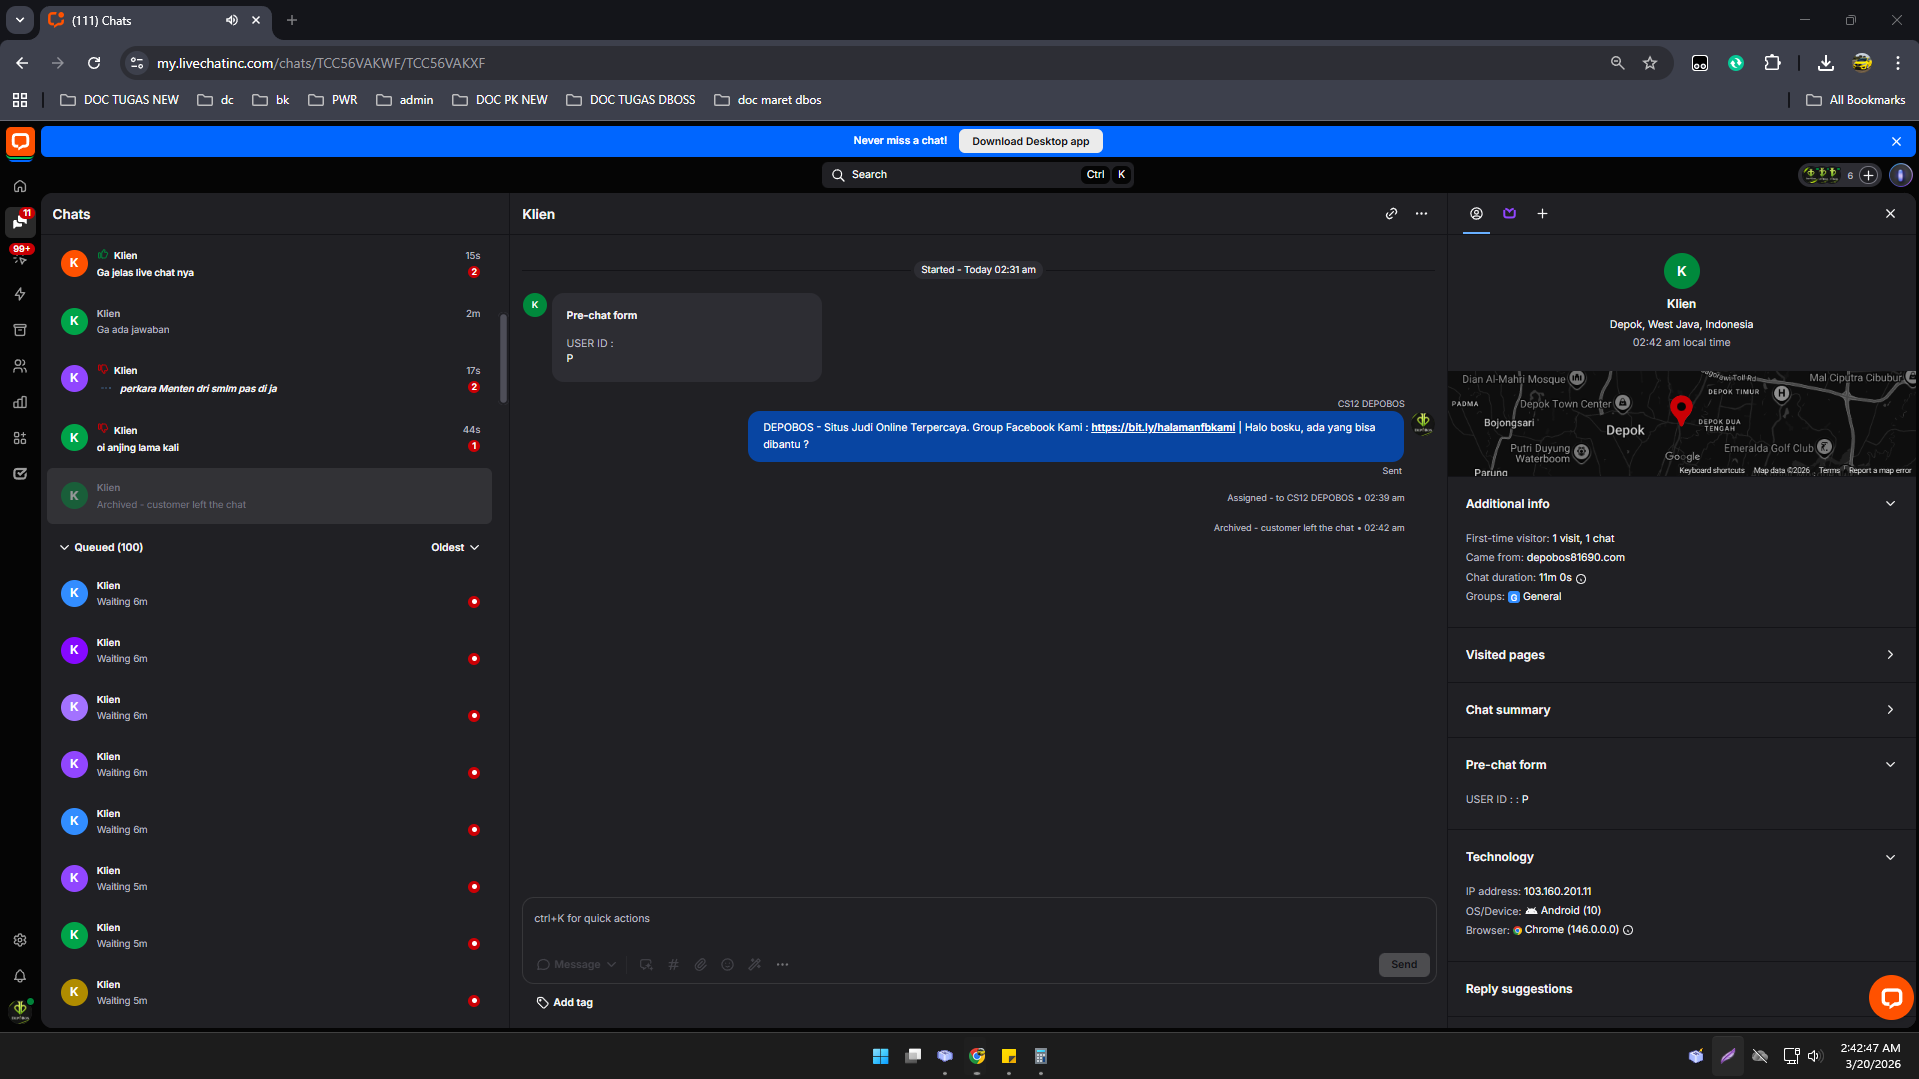Click the hashtag icon in composer
Image resolution: width=1919 pixels, height=1079 pixels.
point(673,965)
